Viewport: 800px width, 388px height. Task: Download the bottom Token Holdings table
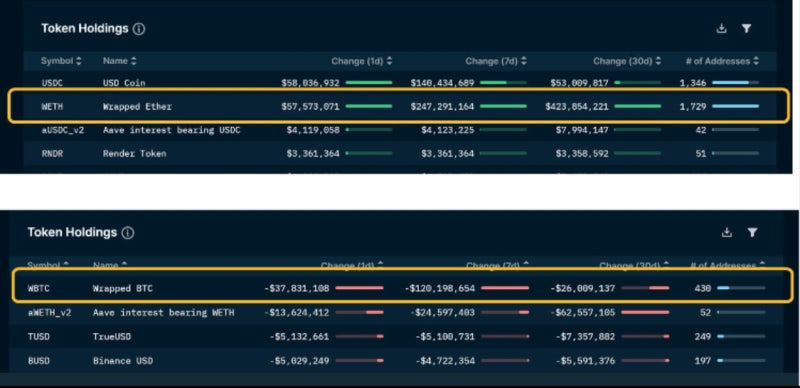pos(727,233)
